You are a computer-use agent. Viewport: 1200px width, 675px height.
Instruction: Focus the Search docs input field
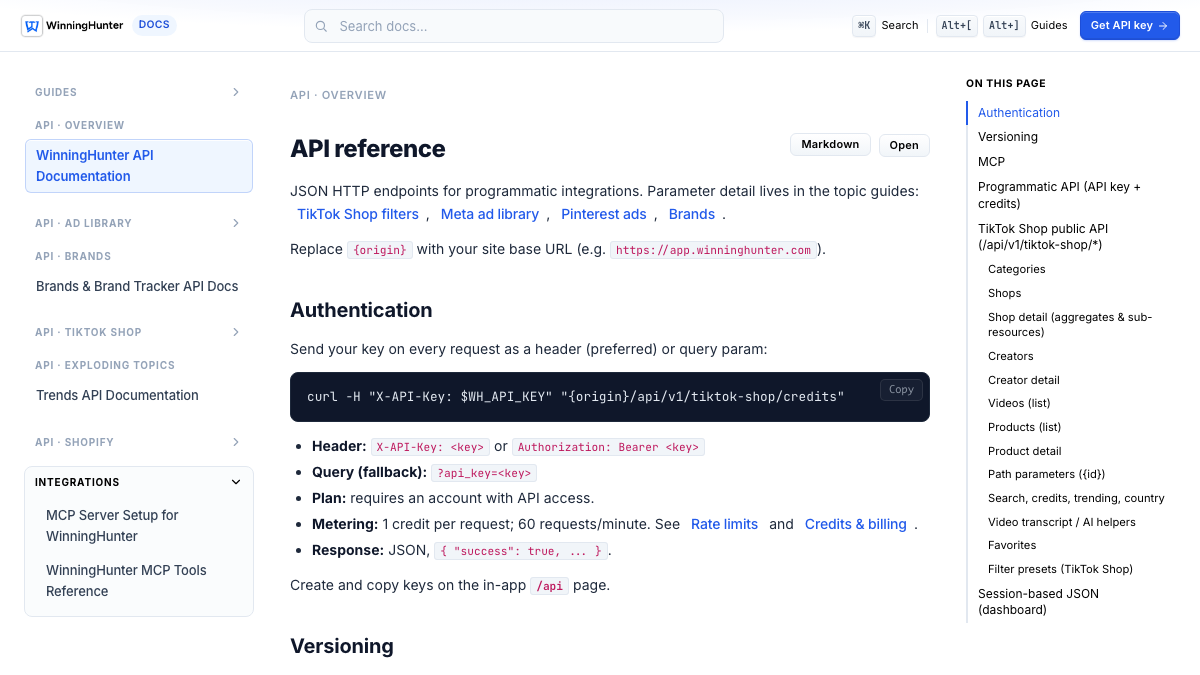pyautogui.click(x=514, y=26)
